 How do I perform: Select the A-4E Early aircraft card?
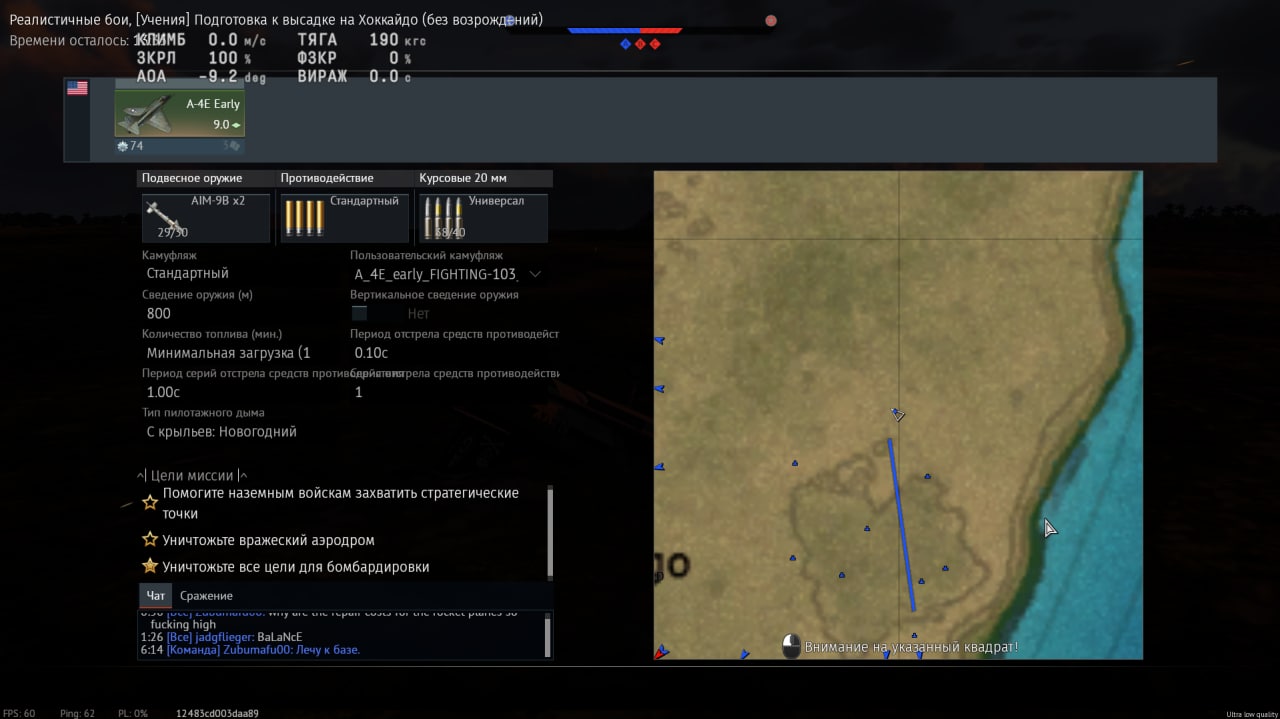179,112
